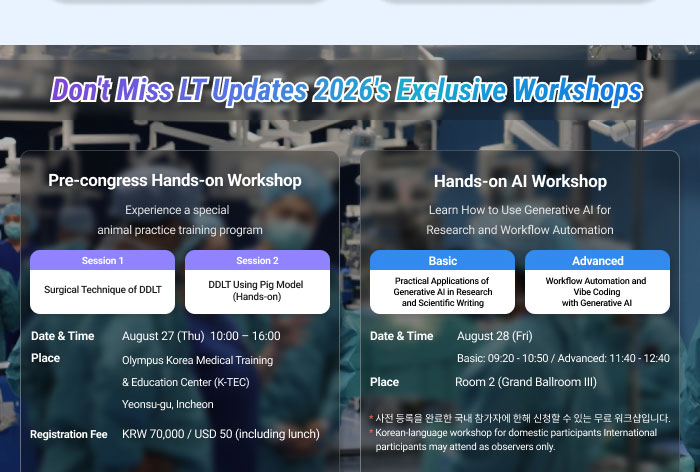Click 'Date & Time' label in AI Workshop card
This screenshot has width=700, height=472.
[x=401, y=336]
